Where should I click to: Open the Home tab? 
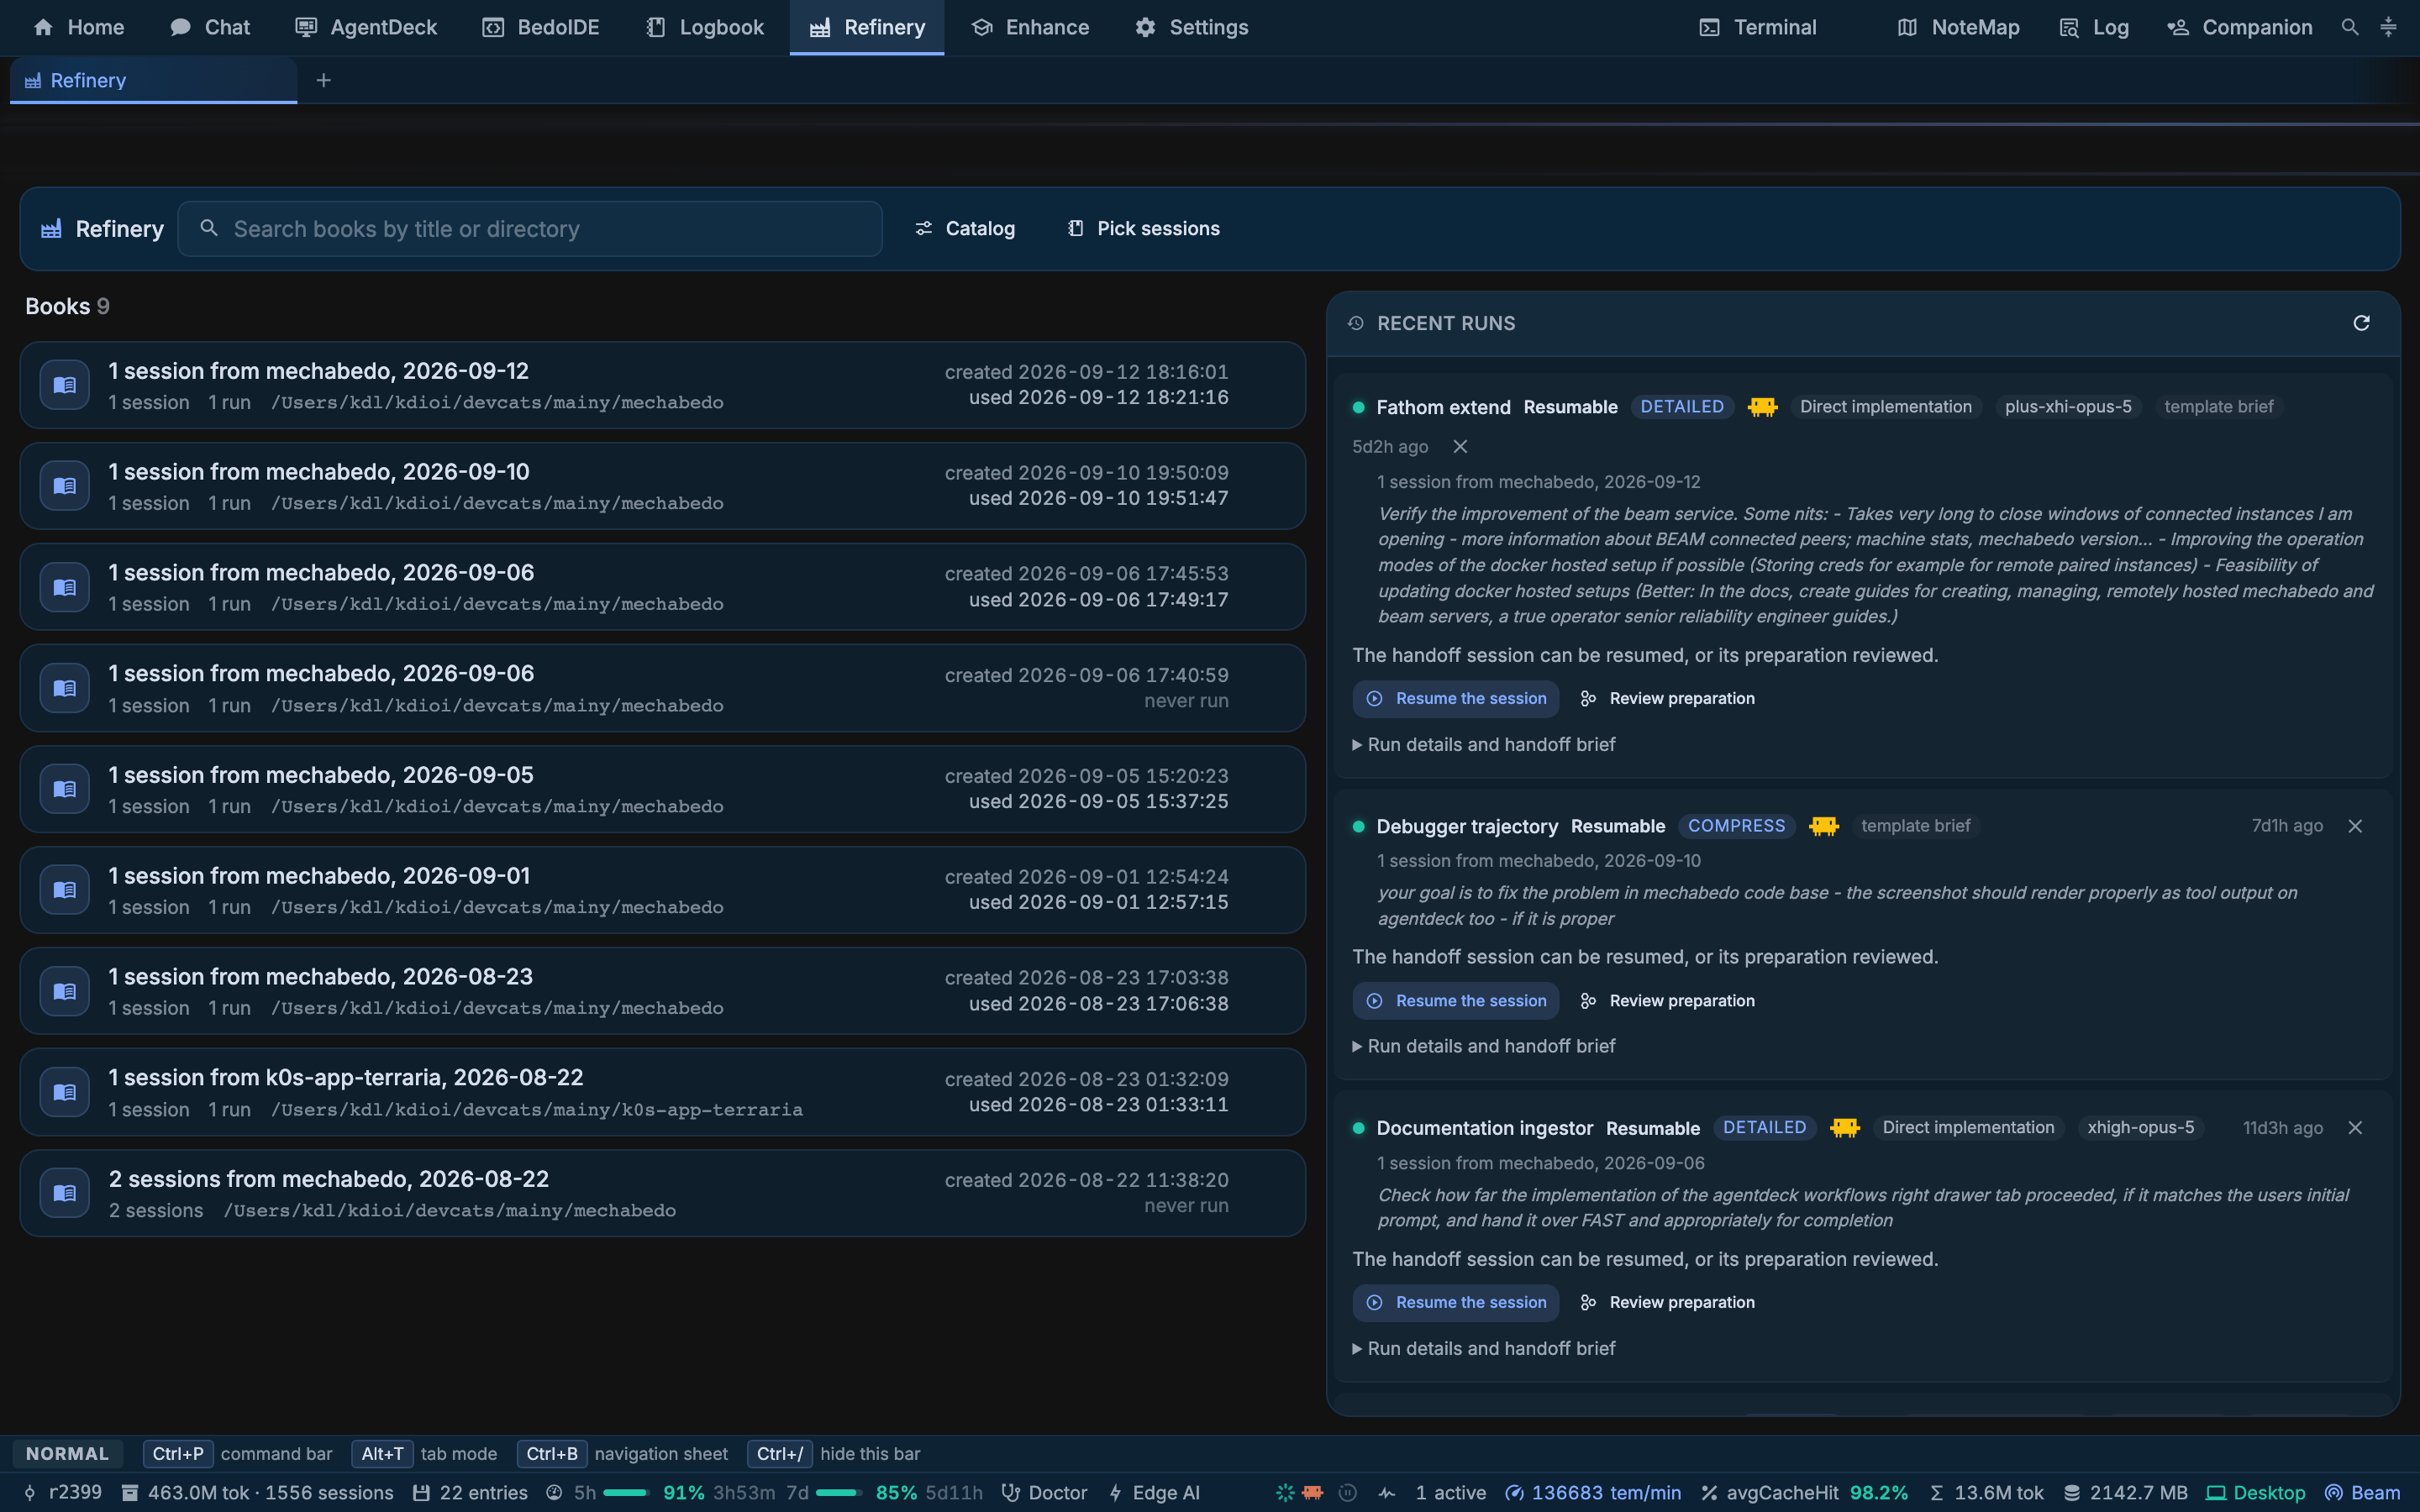point(78,27)
